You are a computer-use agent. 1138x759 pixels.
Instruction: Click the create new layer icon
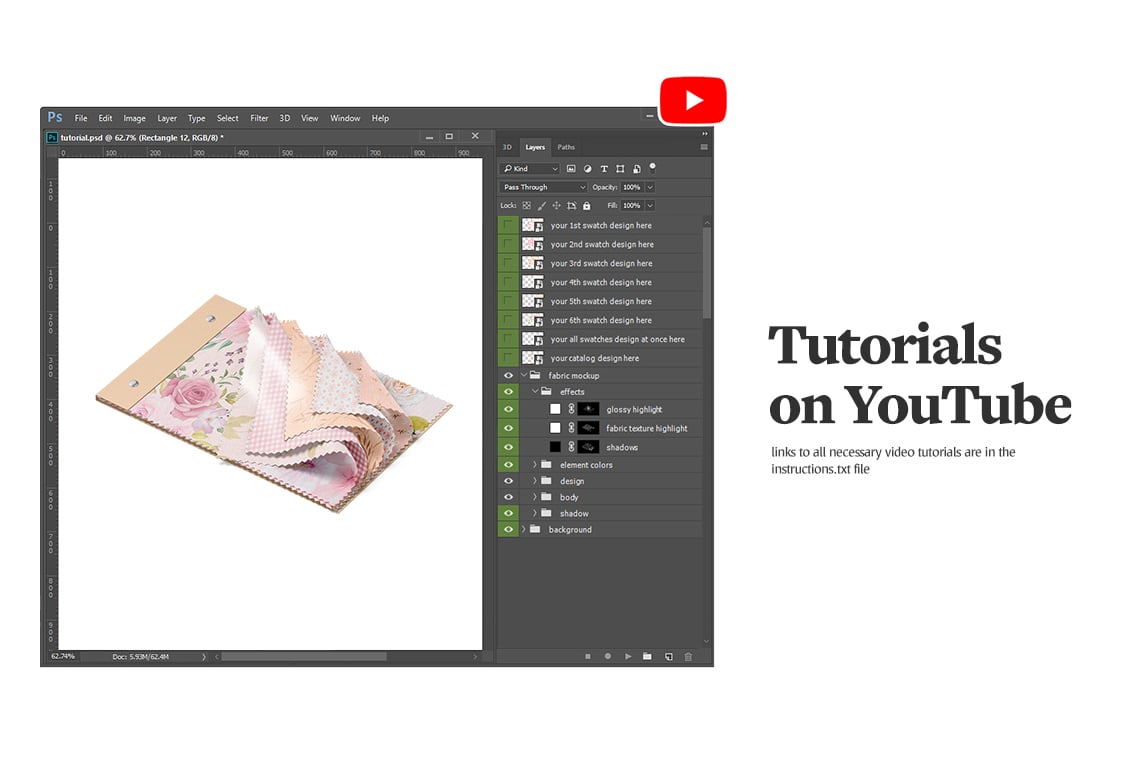[668, 656]
